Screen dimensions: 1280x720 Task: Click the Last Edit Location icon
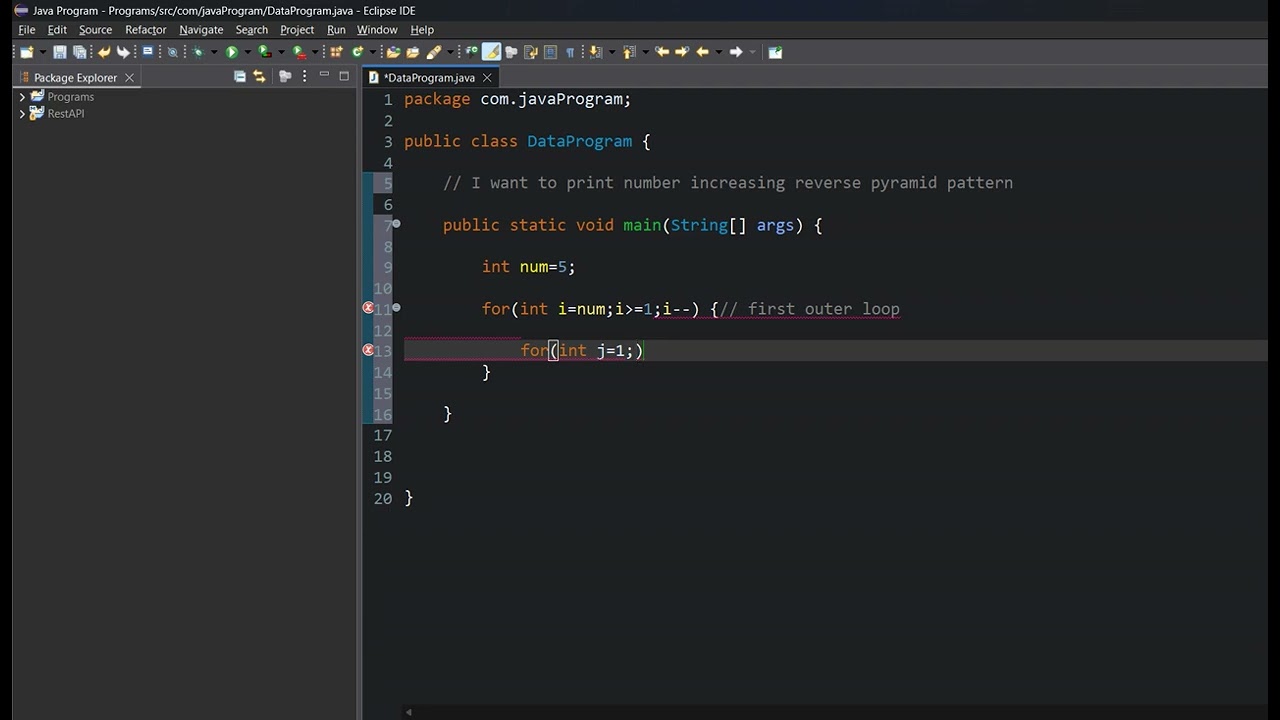[662, 52]
